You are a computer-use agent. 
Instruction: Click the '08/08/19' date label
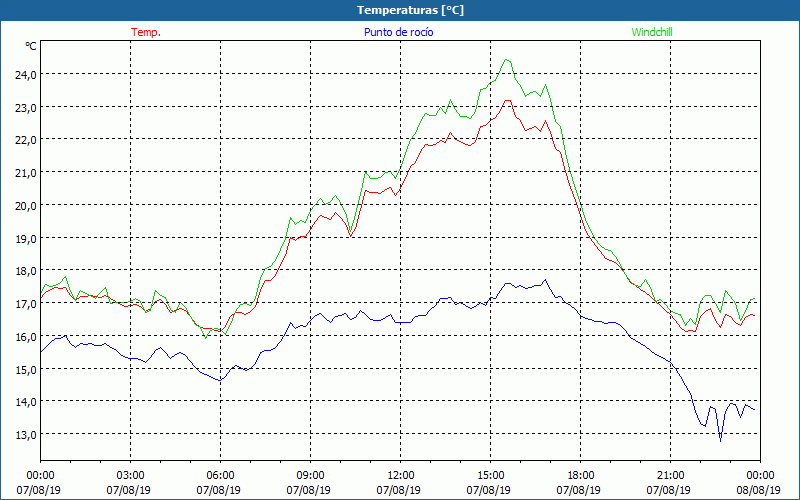point(758,490)
